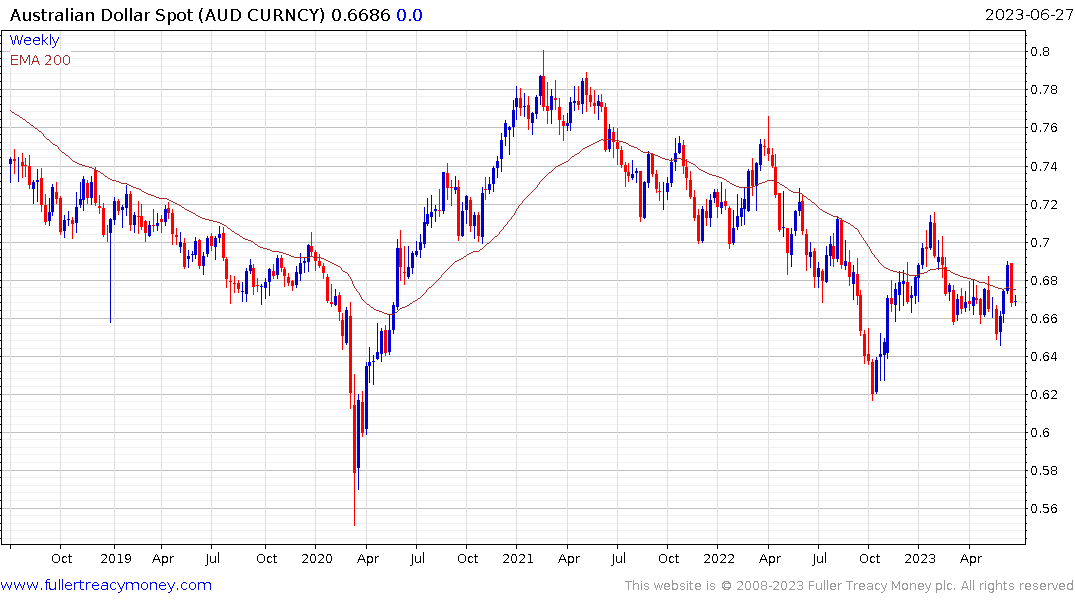Click the 0.56 price axis label
Image resolution: width=1075 pixels, height=600 pixels.
coord(1043,509)
